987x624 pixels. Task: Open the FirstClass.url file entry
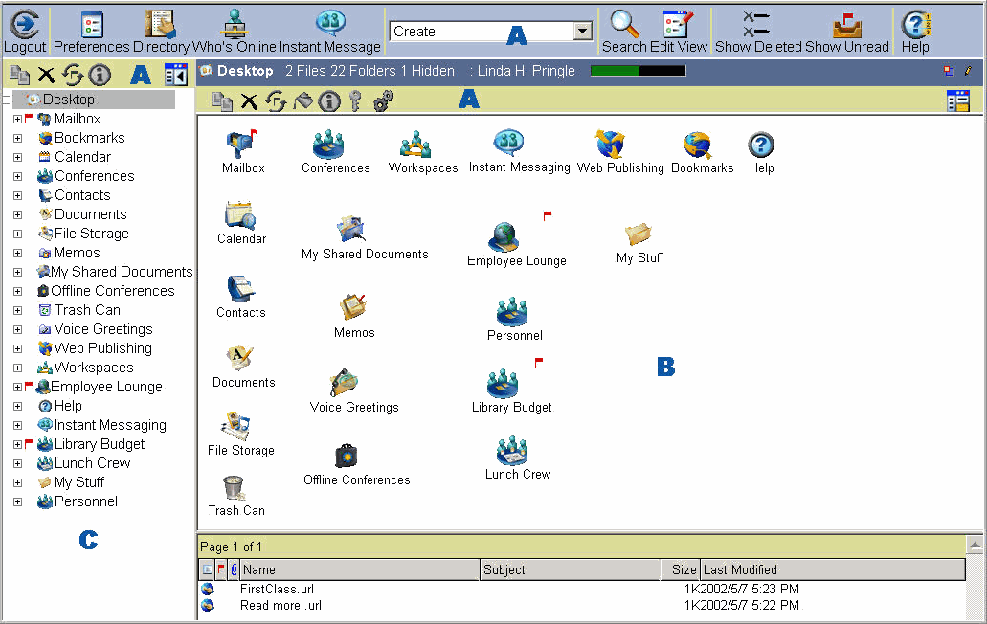[x=280, y=589]
